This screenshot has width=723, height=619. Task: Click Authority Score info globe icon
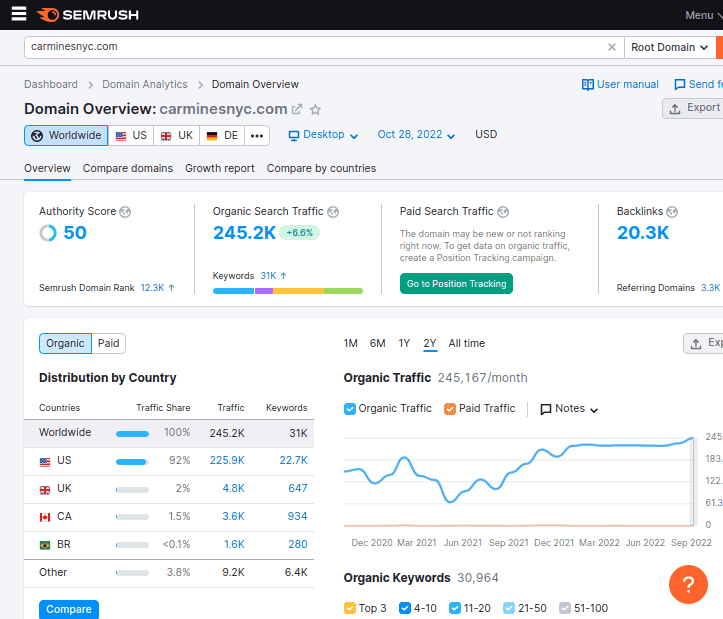coord(125,212)
